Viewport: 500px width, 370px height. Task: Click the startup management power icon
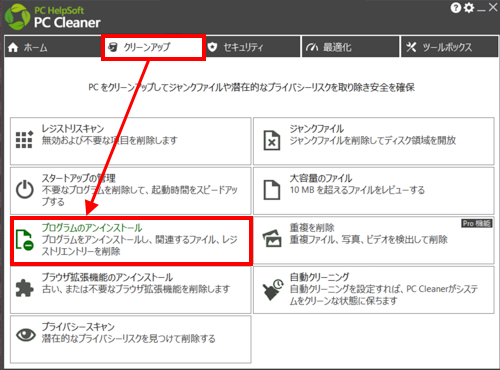(x=25, y=189)
